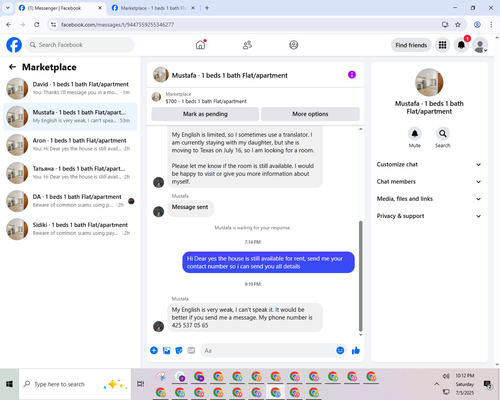Click the chat scrollbar thumb
Screen dimensions: 500x400
pos(360,276)
